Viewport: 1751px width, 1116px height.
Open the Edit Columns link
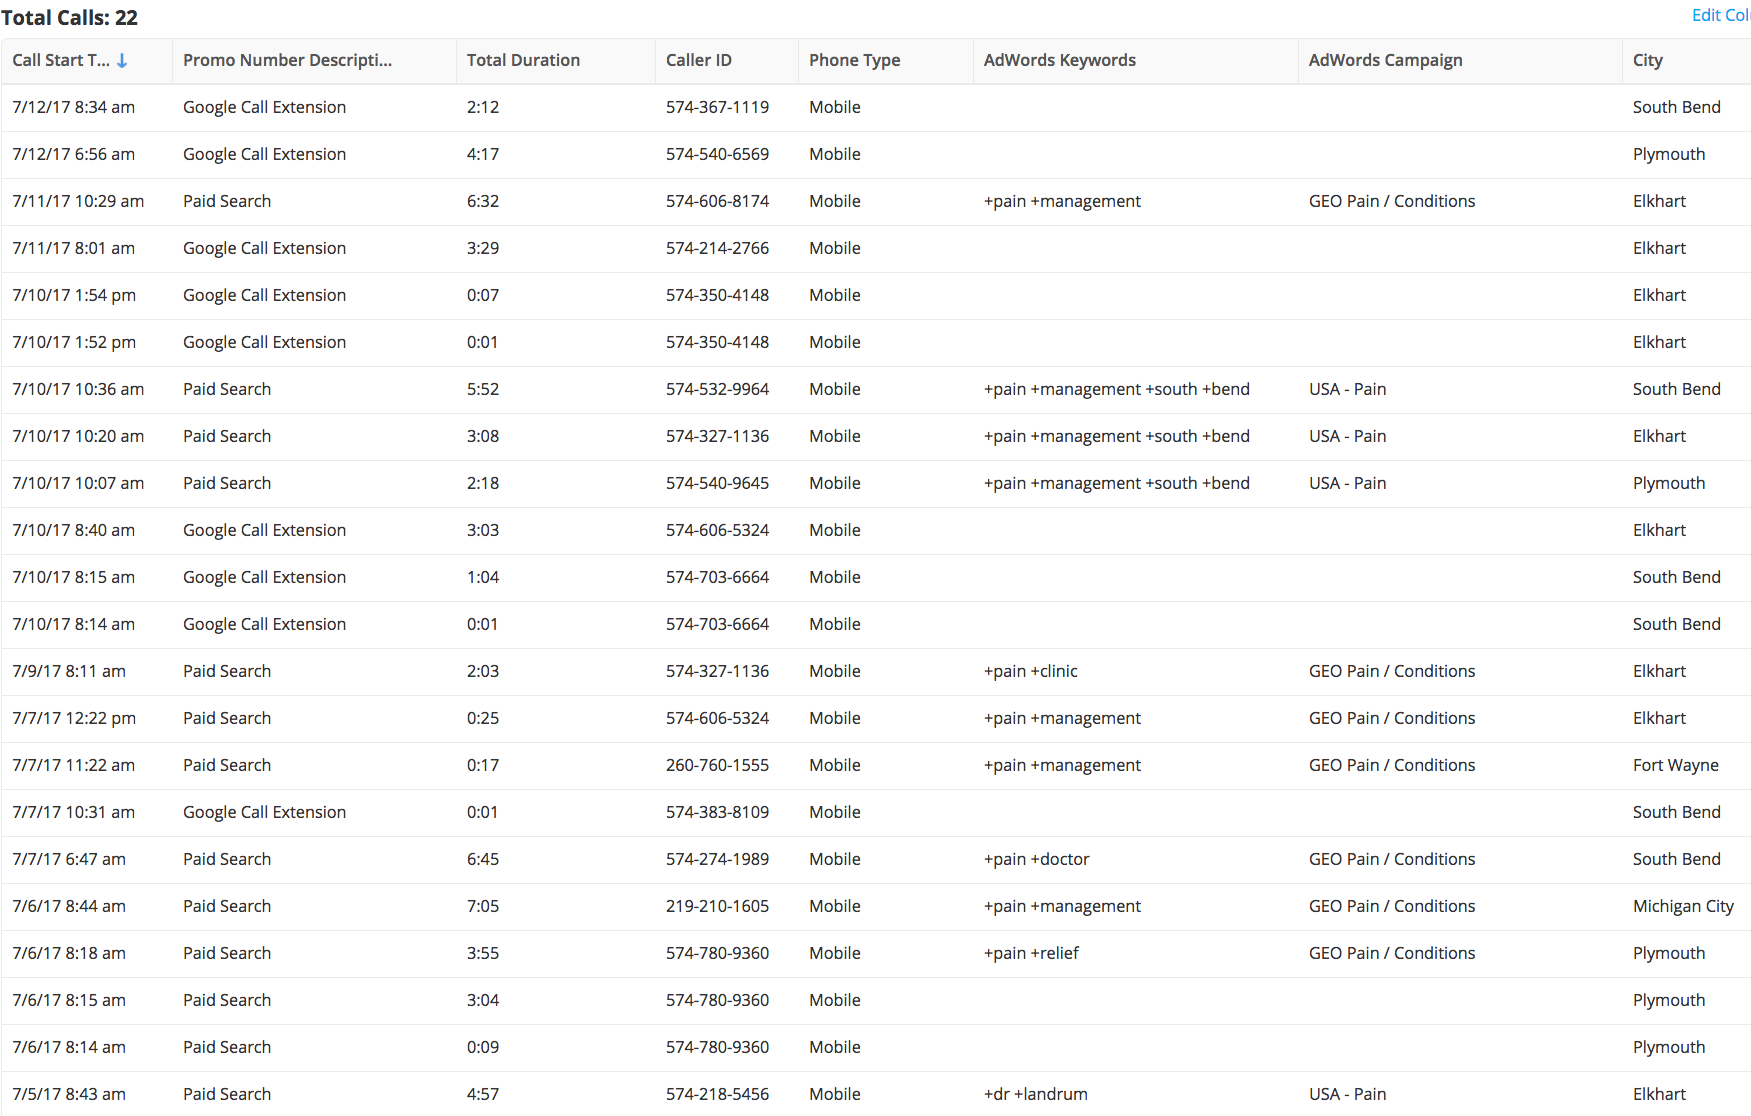(1720, 15)
